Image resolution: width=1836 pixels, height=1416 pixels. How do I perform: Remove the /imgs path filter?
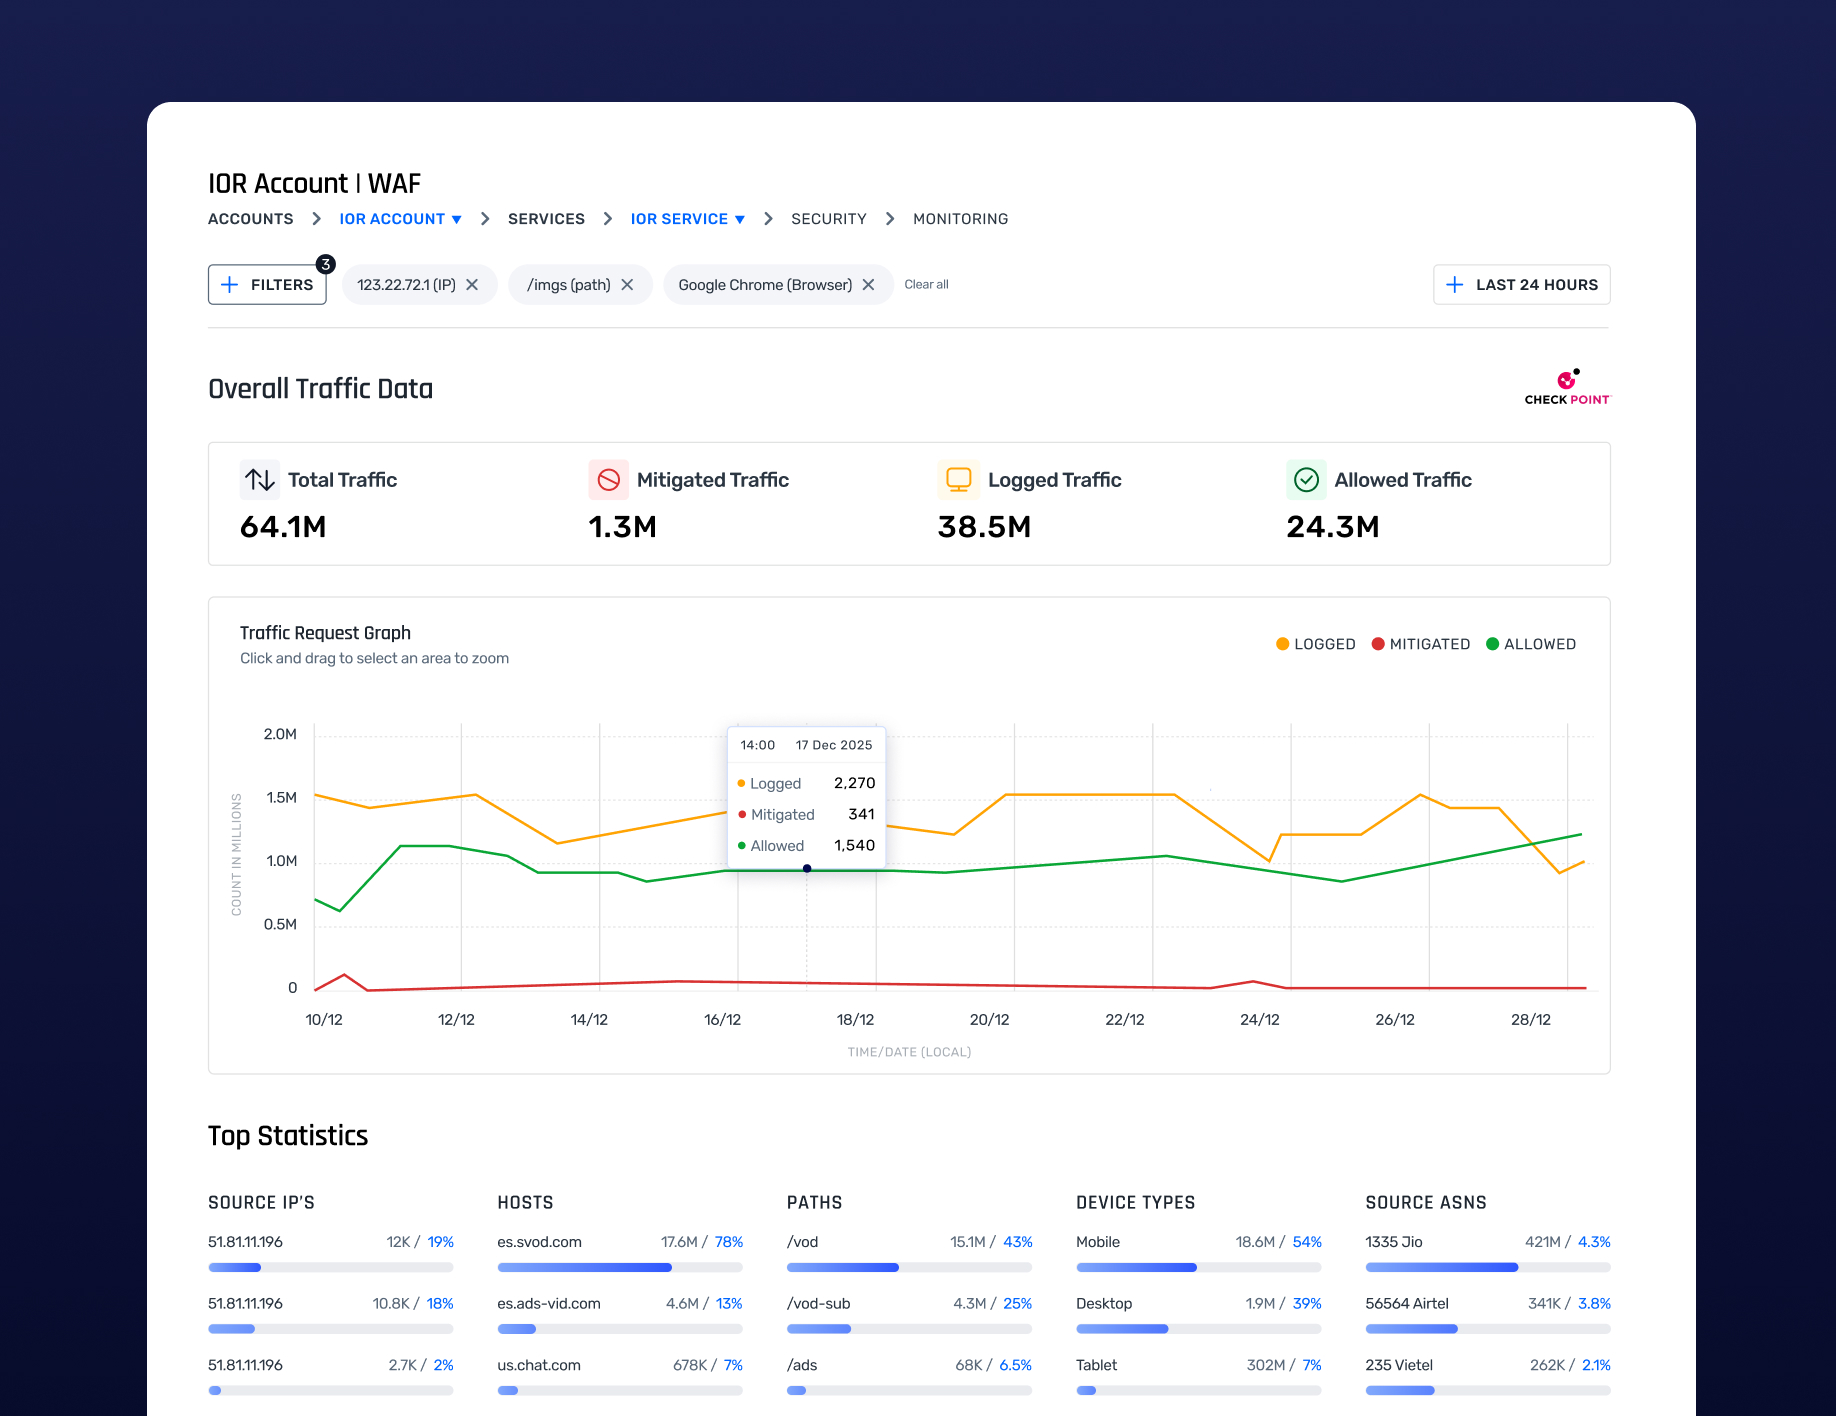628,285
